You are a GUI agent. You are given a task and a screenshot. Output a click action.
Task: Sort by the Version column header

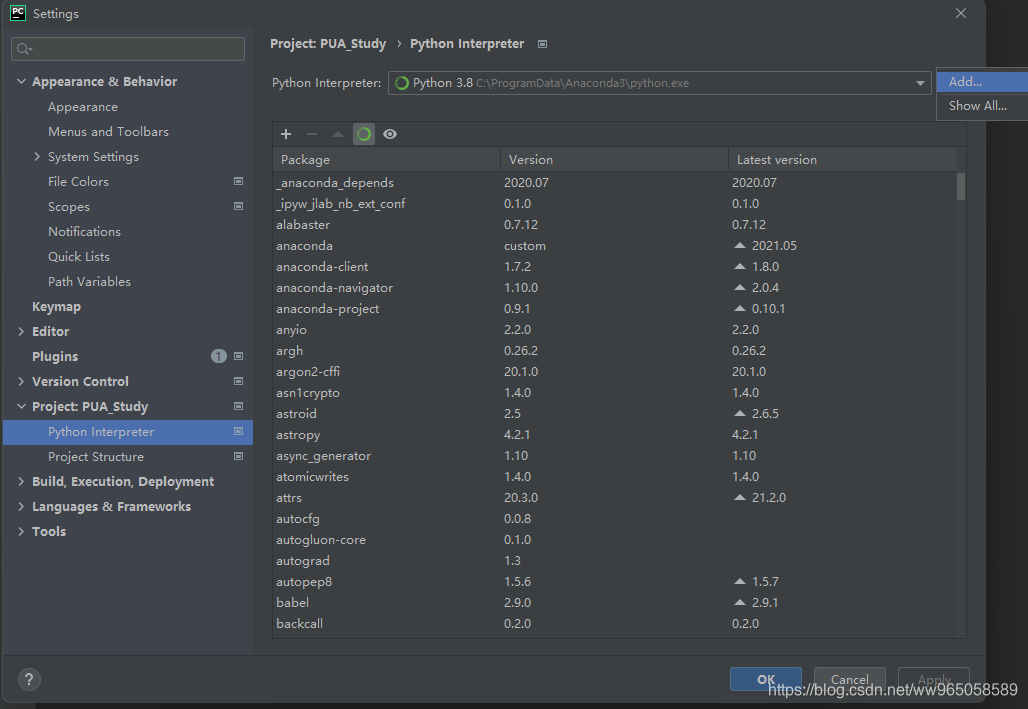coord(614,159)
